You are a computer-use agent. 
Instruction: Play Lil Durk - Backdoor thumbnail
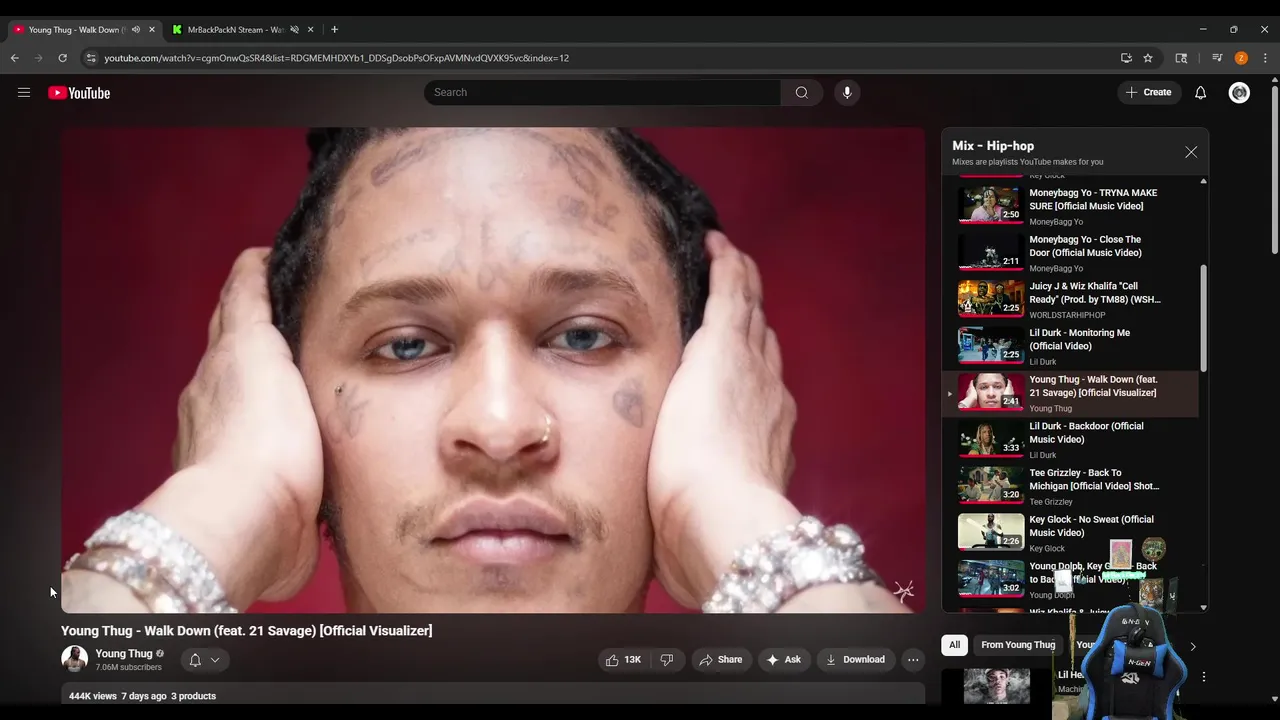click(991, 439)
